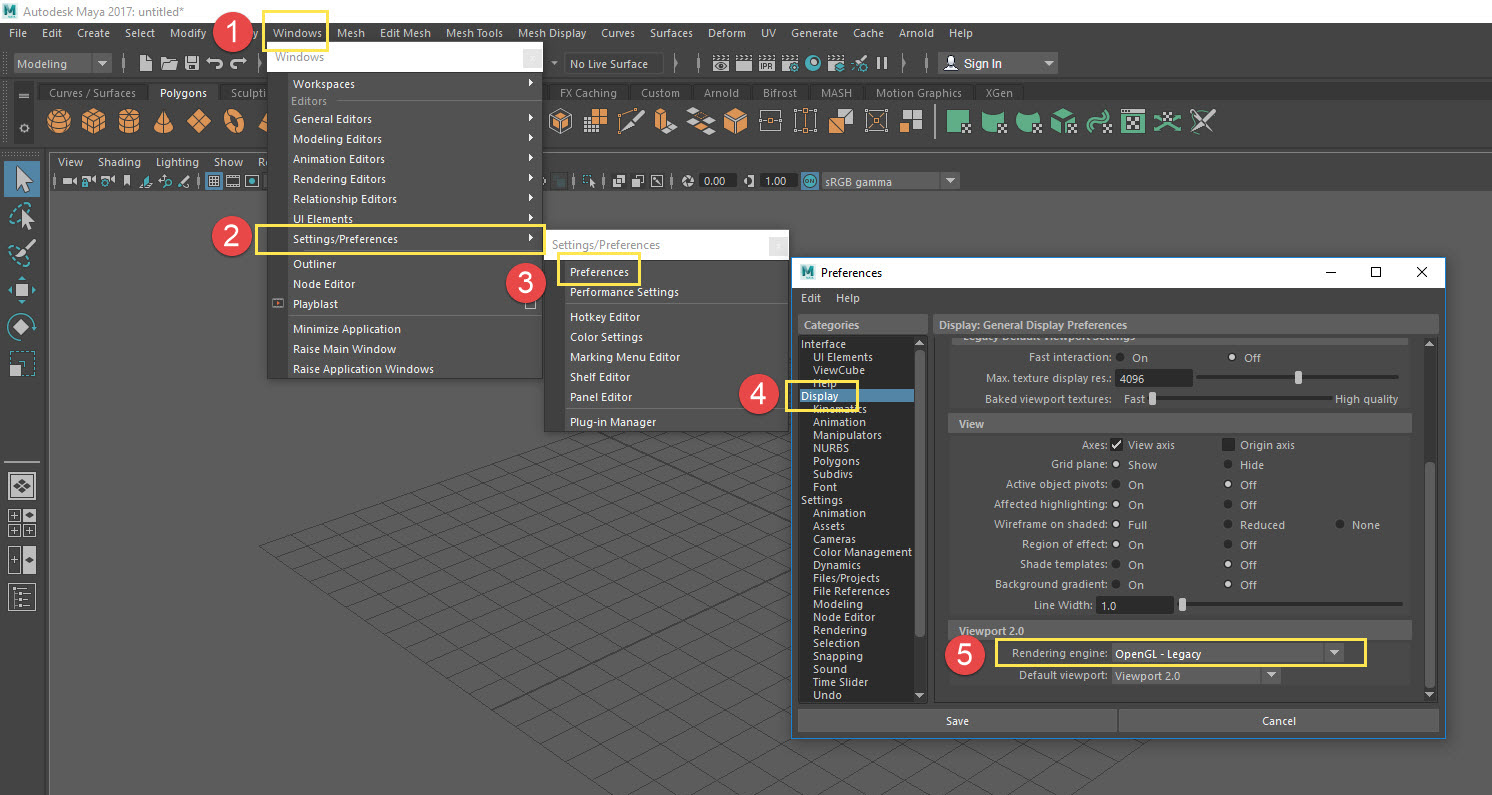Cancel the Preferences dialog
1492x795 pixels.
pos(1279,721)
